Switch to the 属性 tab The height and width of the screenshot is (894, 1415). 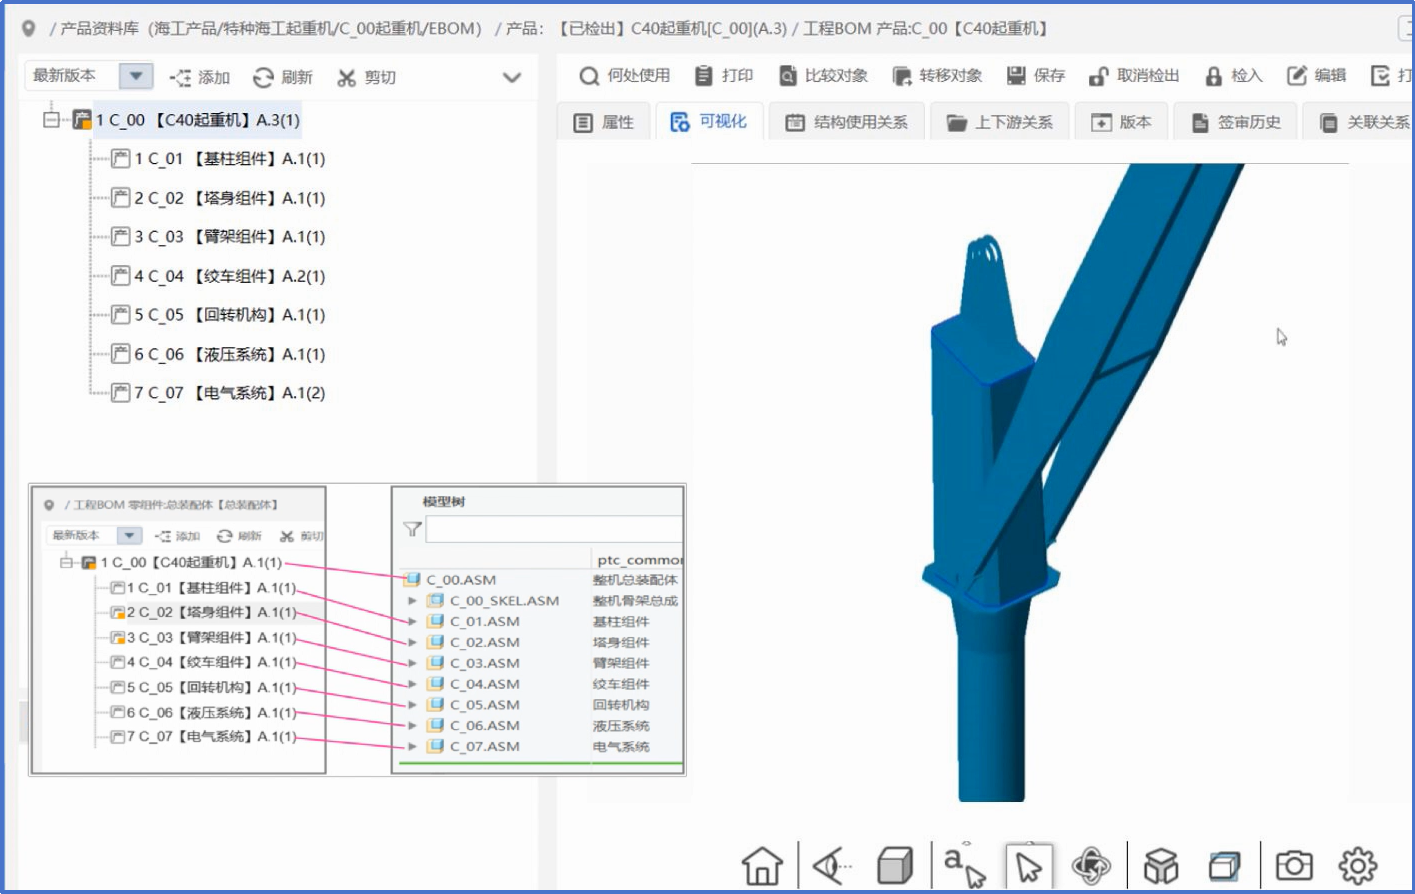coord(604,122)
